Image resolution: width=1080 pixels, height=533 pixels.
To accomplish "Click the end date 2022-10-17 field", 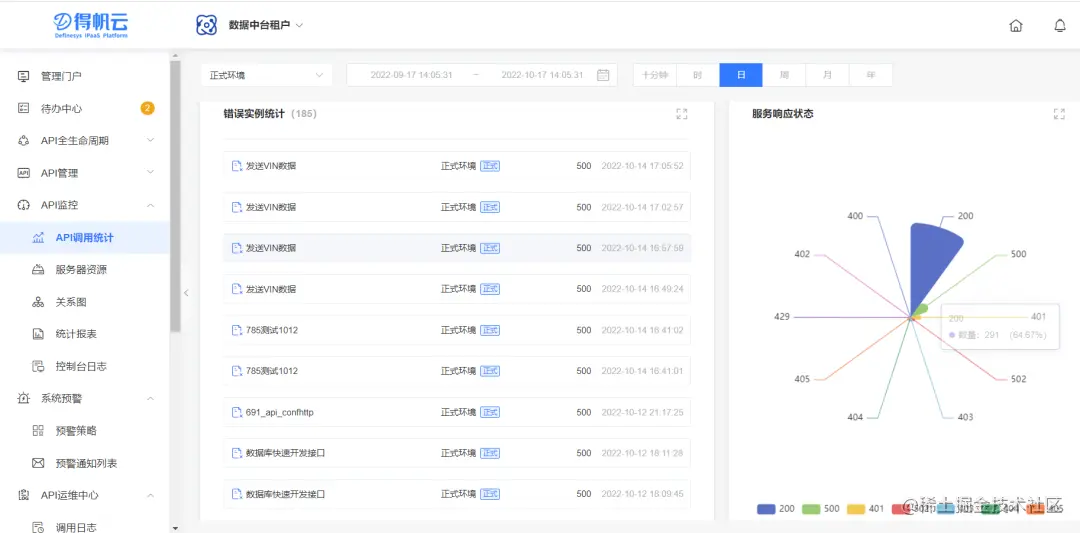I will (x=542, y=75).
